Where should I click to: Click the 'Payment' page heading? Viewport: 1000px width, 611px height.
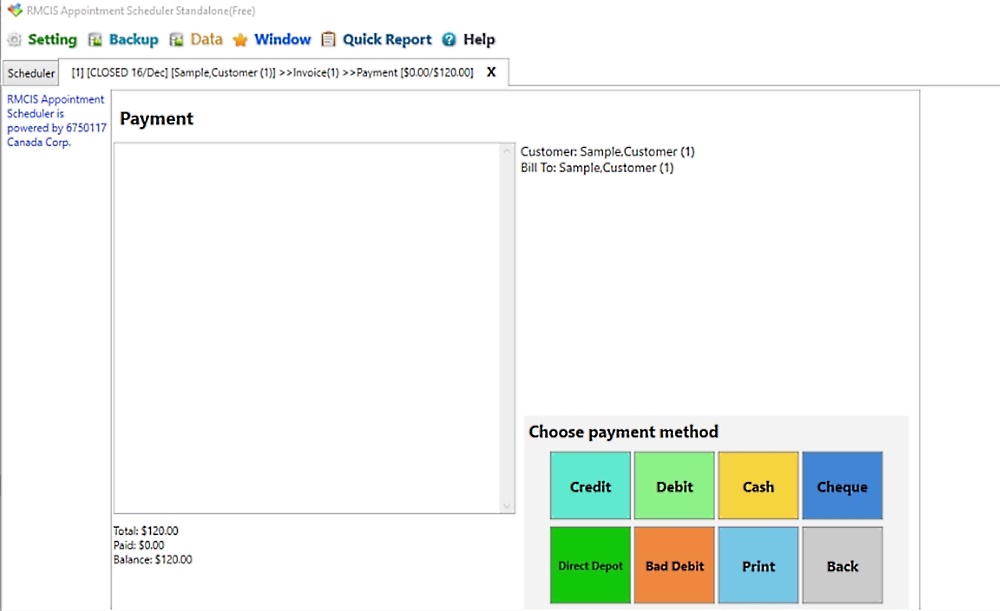[156, 119]
